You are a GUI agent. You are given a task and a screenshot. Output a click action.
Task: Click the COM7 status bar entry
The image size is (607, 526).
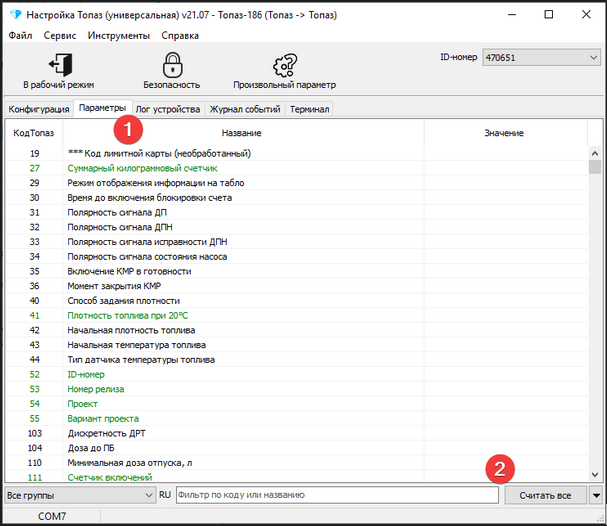coord(52,516)
